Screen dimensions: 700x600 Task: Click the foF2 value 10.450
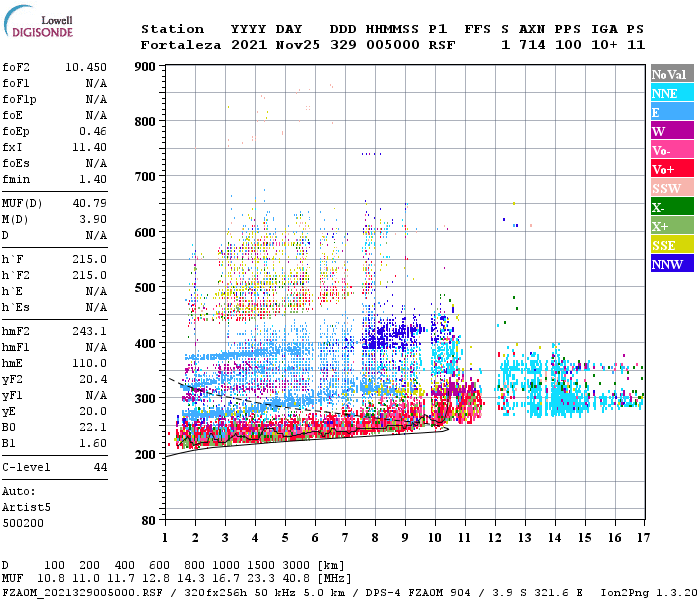pos(86,67)
